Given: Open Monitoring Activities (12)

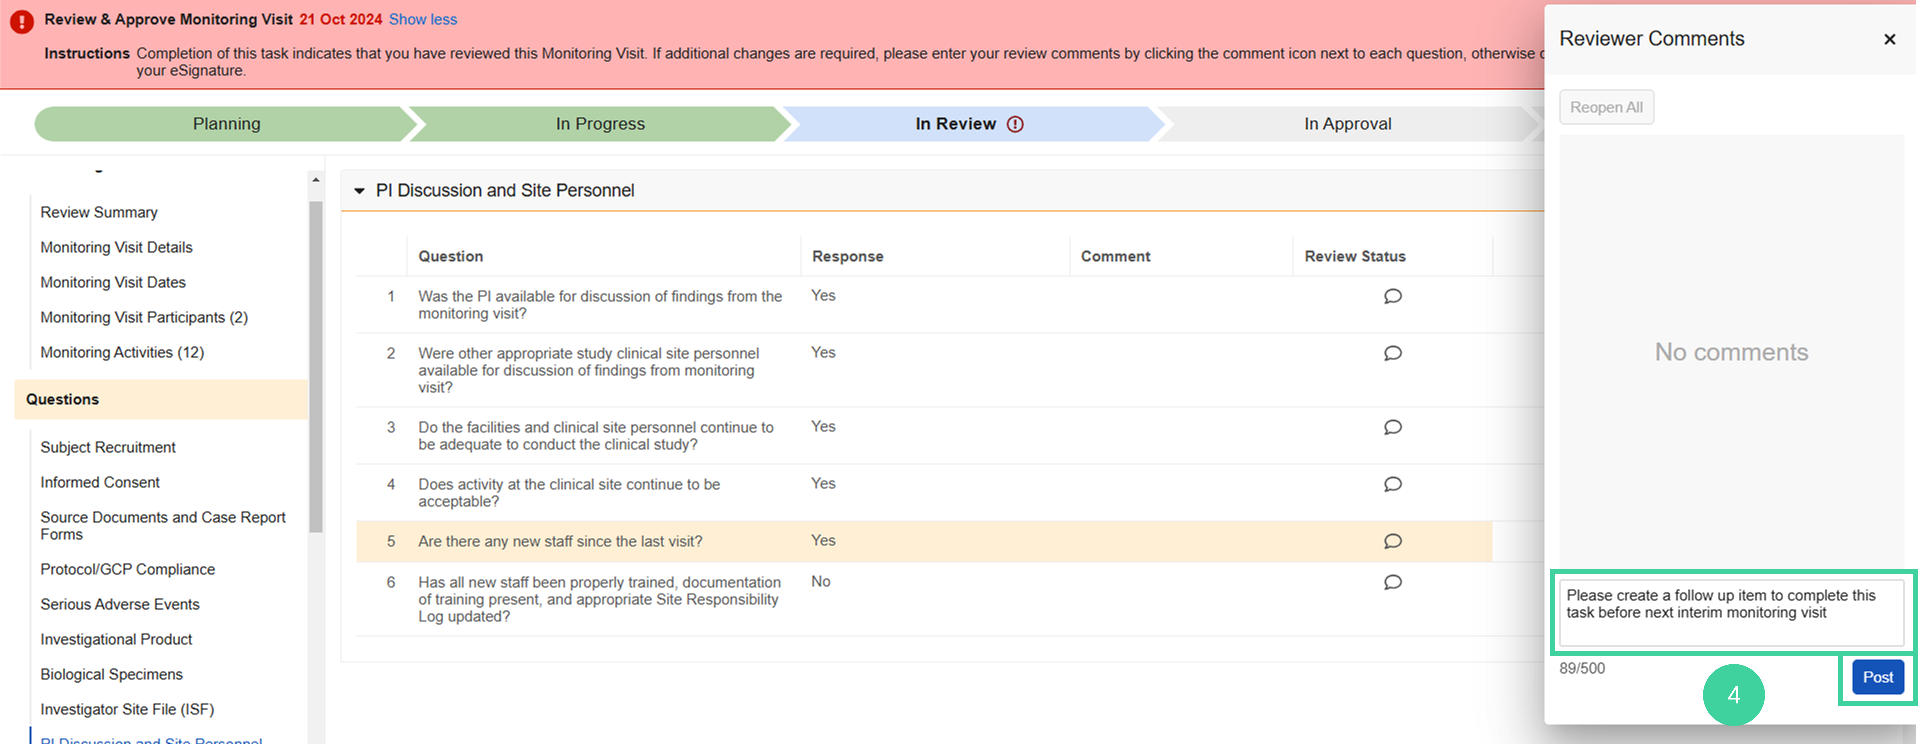Looking at the screenshot, I should [122, 352].
